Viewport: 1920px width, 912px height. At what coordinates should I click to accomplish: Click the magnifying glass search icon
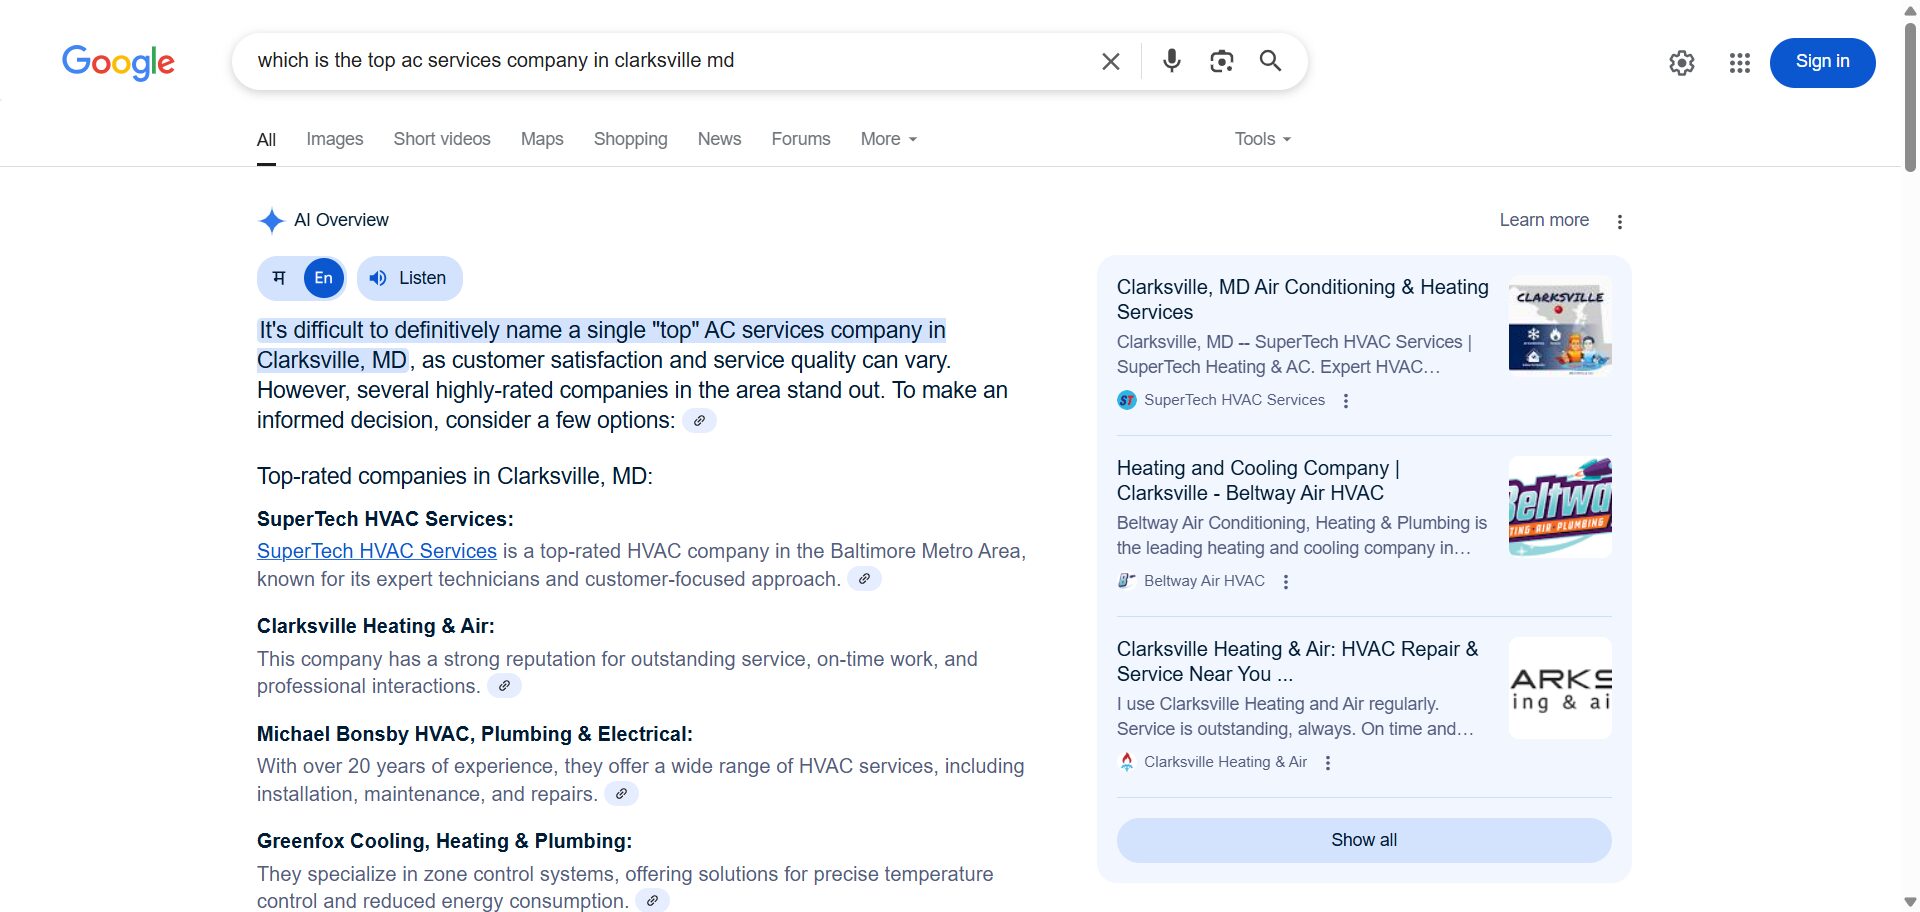[1270, 61]
